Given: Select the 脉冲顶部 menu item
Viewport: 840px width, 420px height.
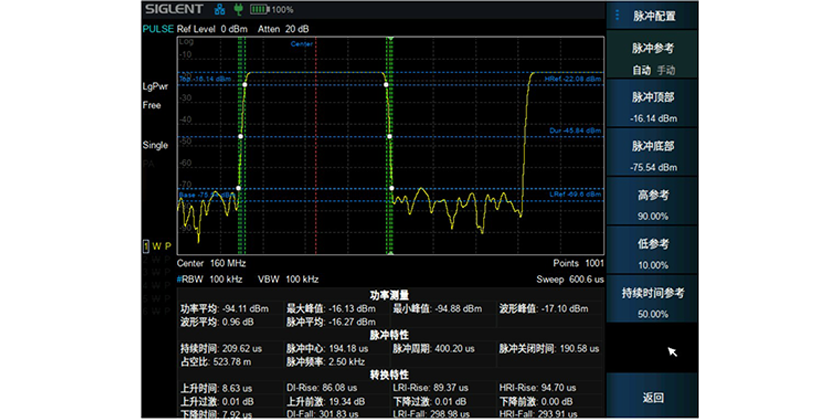Looking at the screenshot, I should [653, 107].
